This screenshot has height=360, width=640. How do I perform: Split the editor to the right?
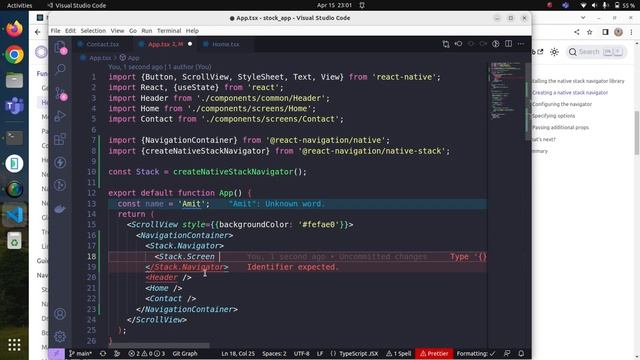[508, 44]
